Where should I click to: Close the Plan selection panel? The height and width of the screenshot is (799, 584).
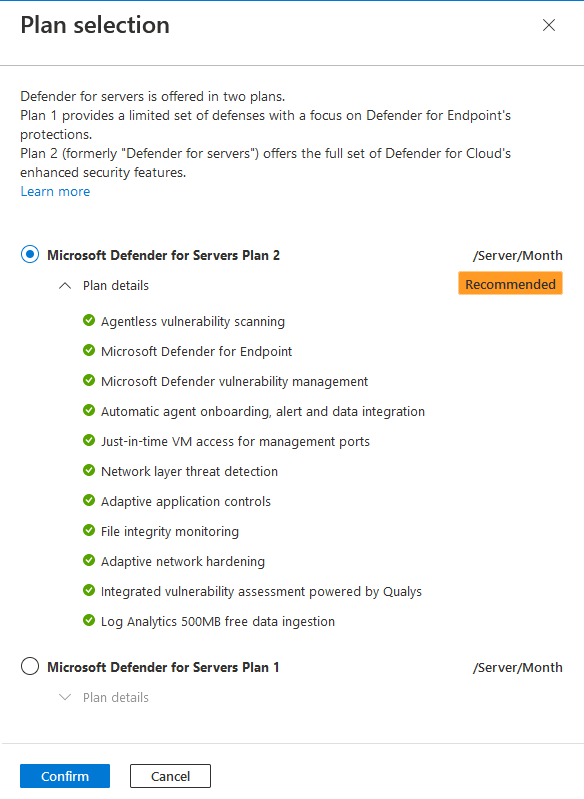pos(549,25)
